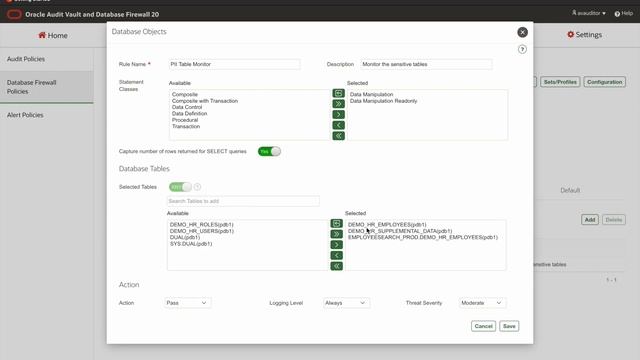Click the Save button
This screenshot has height=360, width=640.
[509, 326]
